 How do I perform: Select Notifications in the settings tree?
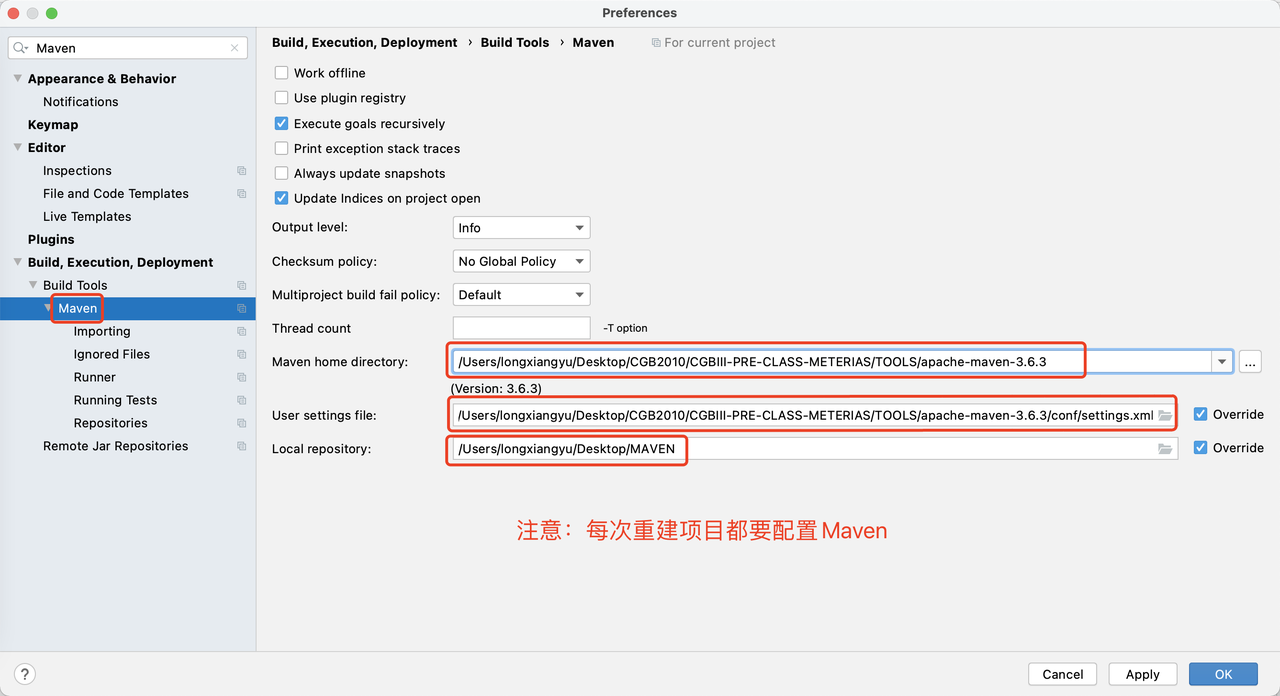80,102
